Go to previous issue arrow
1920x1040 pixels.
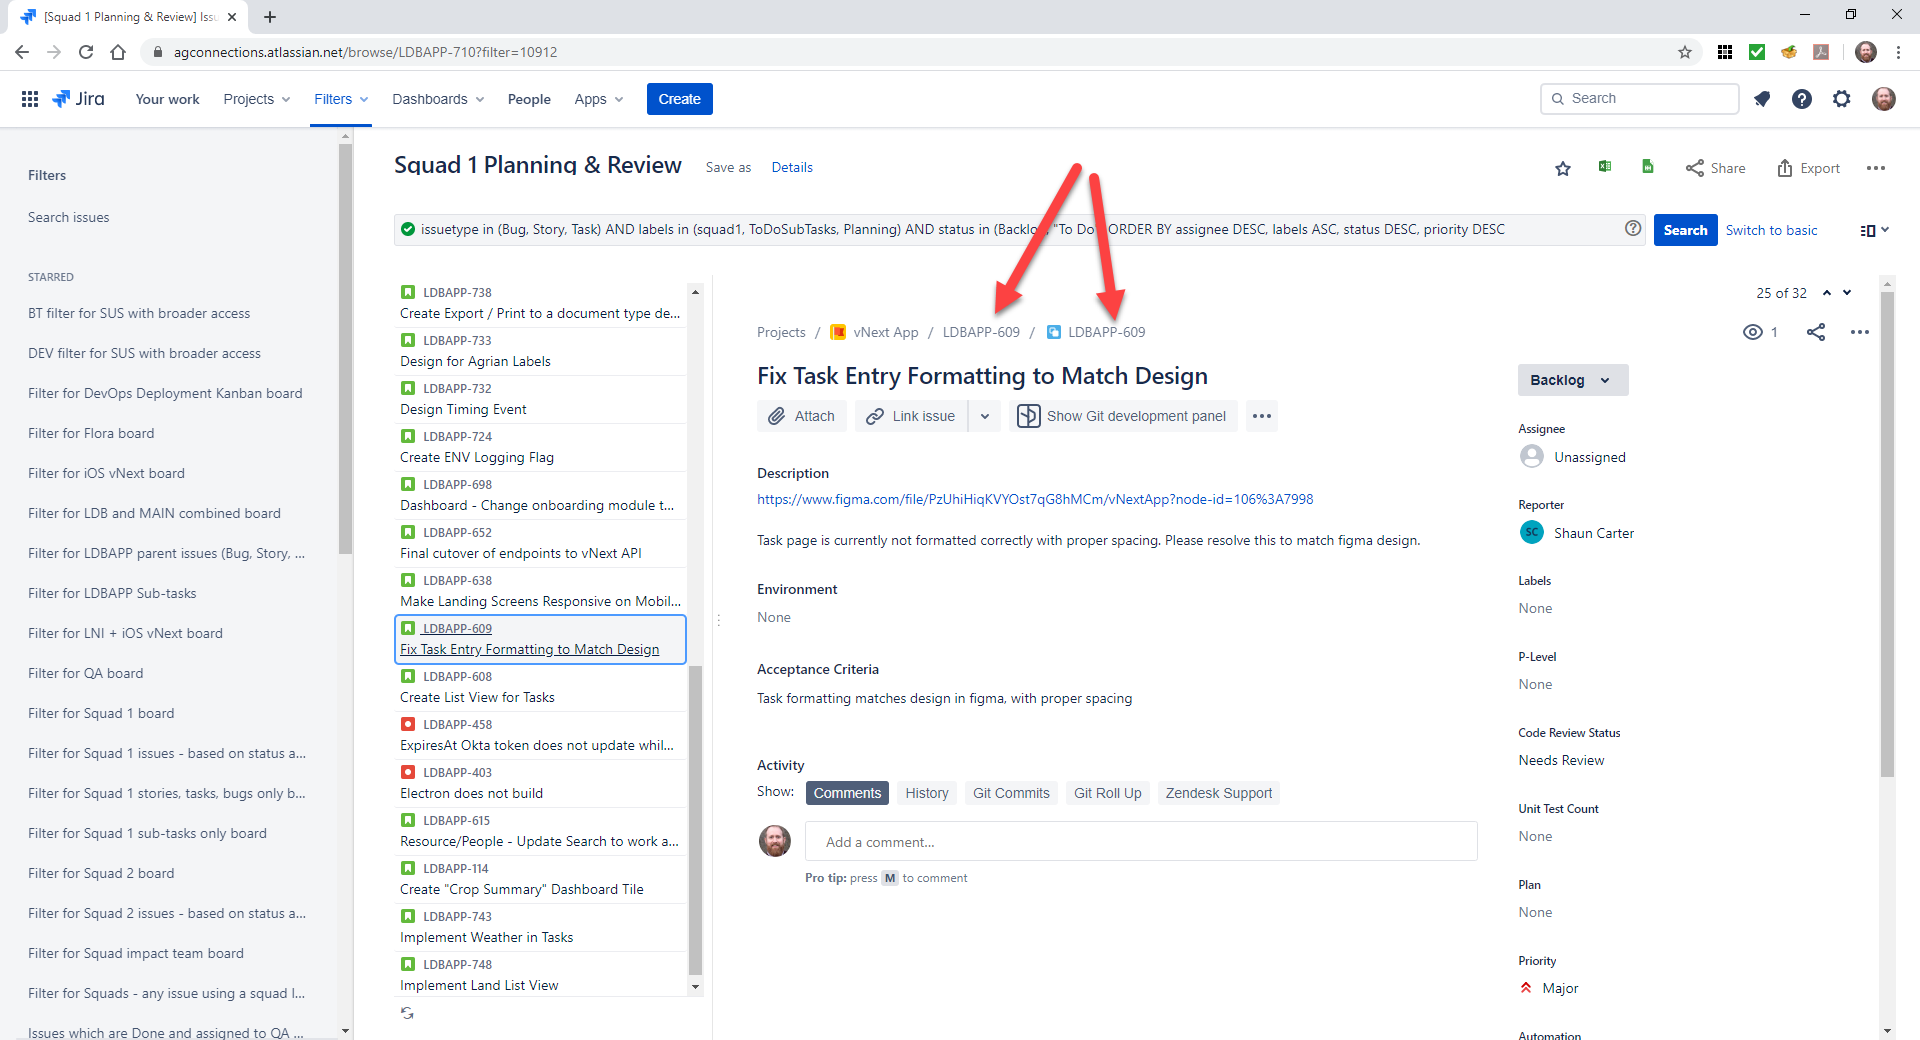(1827, 293)
